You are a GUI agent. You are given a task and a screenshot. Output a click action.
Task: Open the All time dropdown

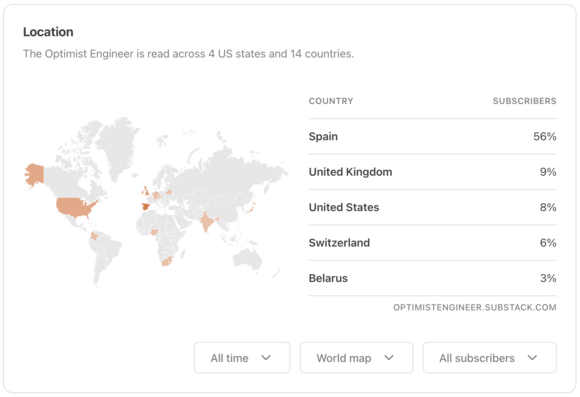pos(242,357)
